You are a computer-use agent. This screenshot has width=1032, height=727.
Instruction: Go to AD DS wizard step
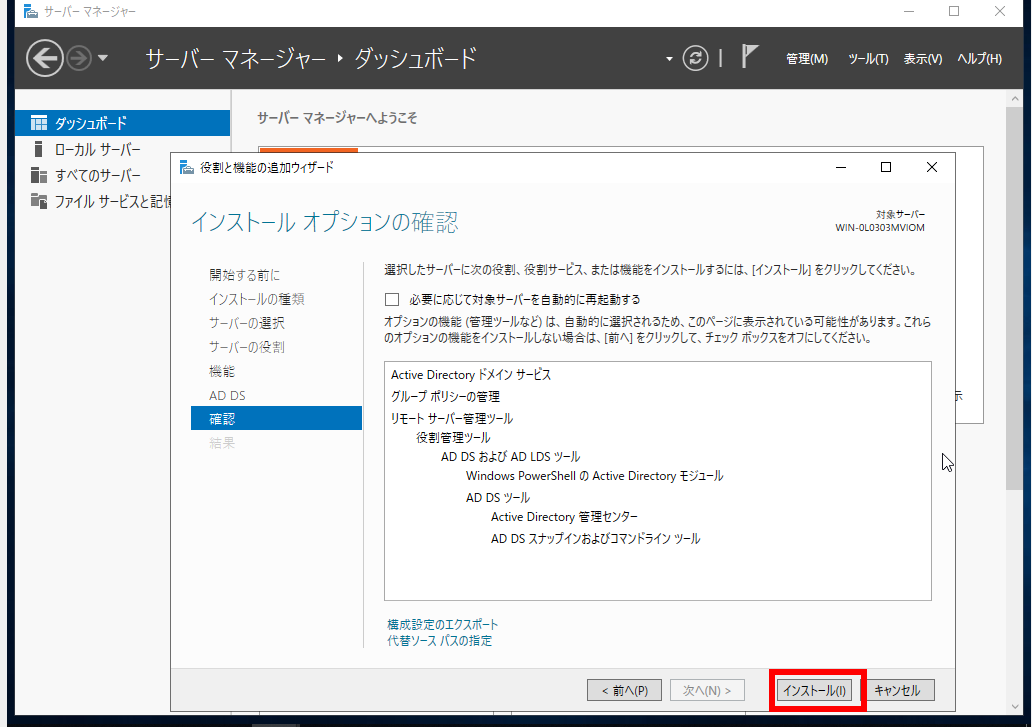(x=227, y=395)
